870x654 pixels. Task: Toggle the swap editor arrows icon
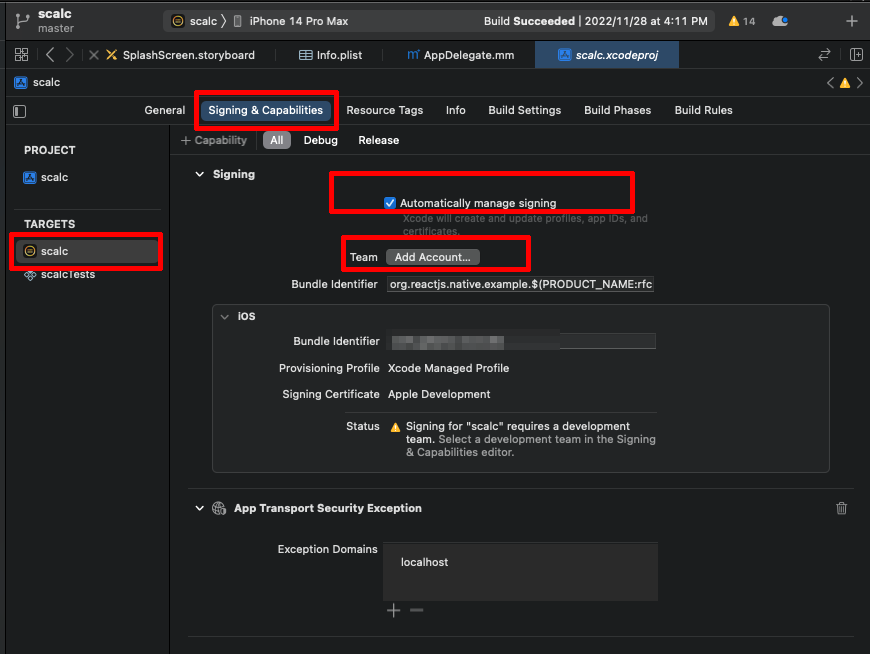click(825, 54)
